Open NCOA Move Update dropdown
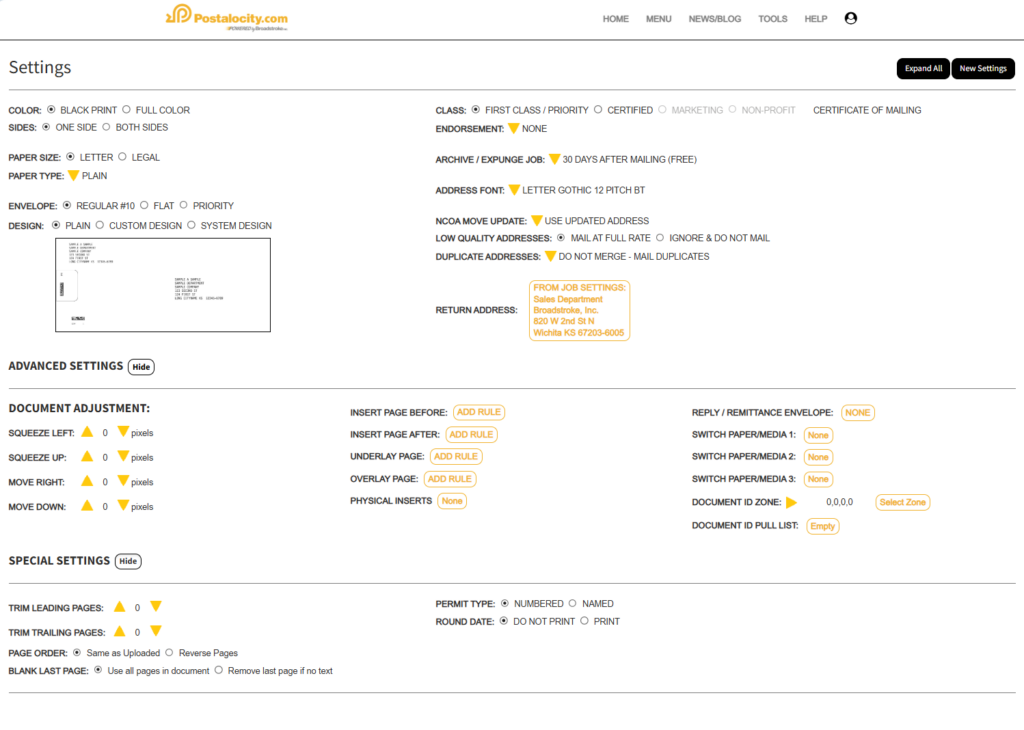Screen dimensions: 1024x730 coord(536,221)
